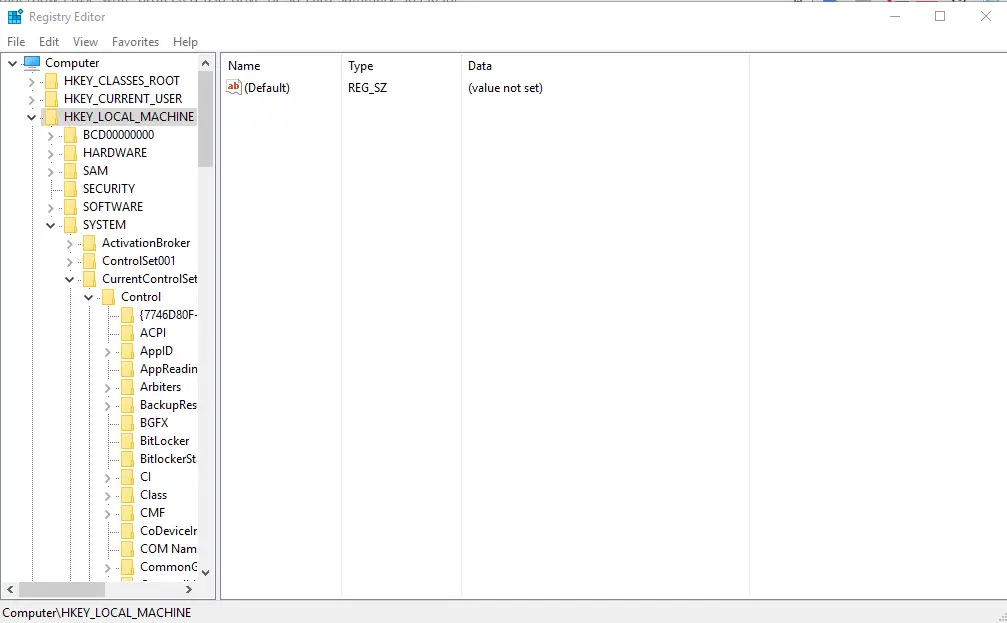
Task: Click the tree vertical scrollbar thumb
Action: (x=206, y=119)
